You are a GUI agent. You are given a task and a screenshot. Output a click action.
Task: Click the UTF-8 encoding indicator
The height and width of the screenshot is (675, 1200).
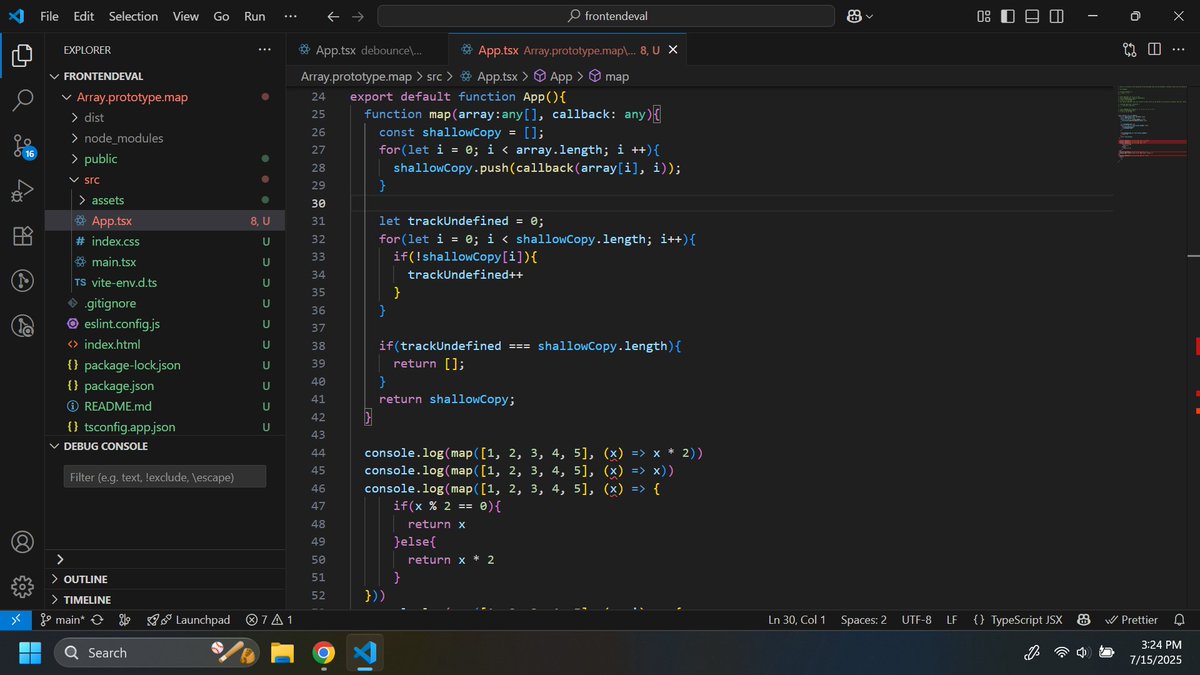coord(916,620)
